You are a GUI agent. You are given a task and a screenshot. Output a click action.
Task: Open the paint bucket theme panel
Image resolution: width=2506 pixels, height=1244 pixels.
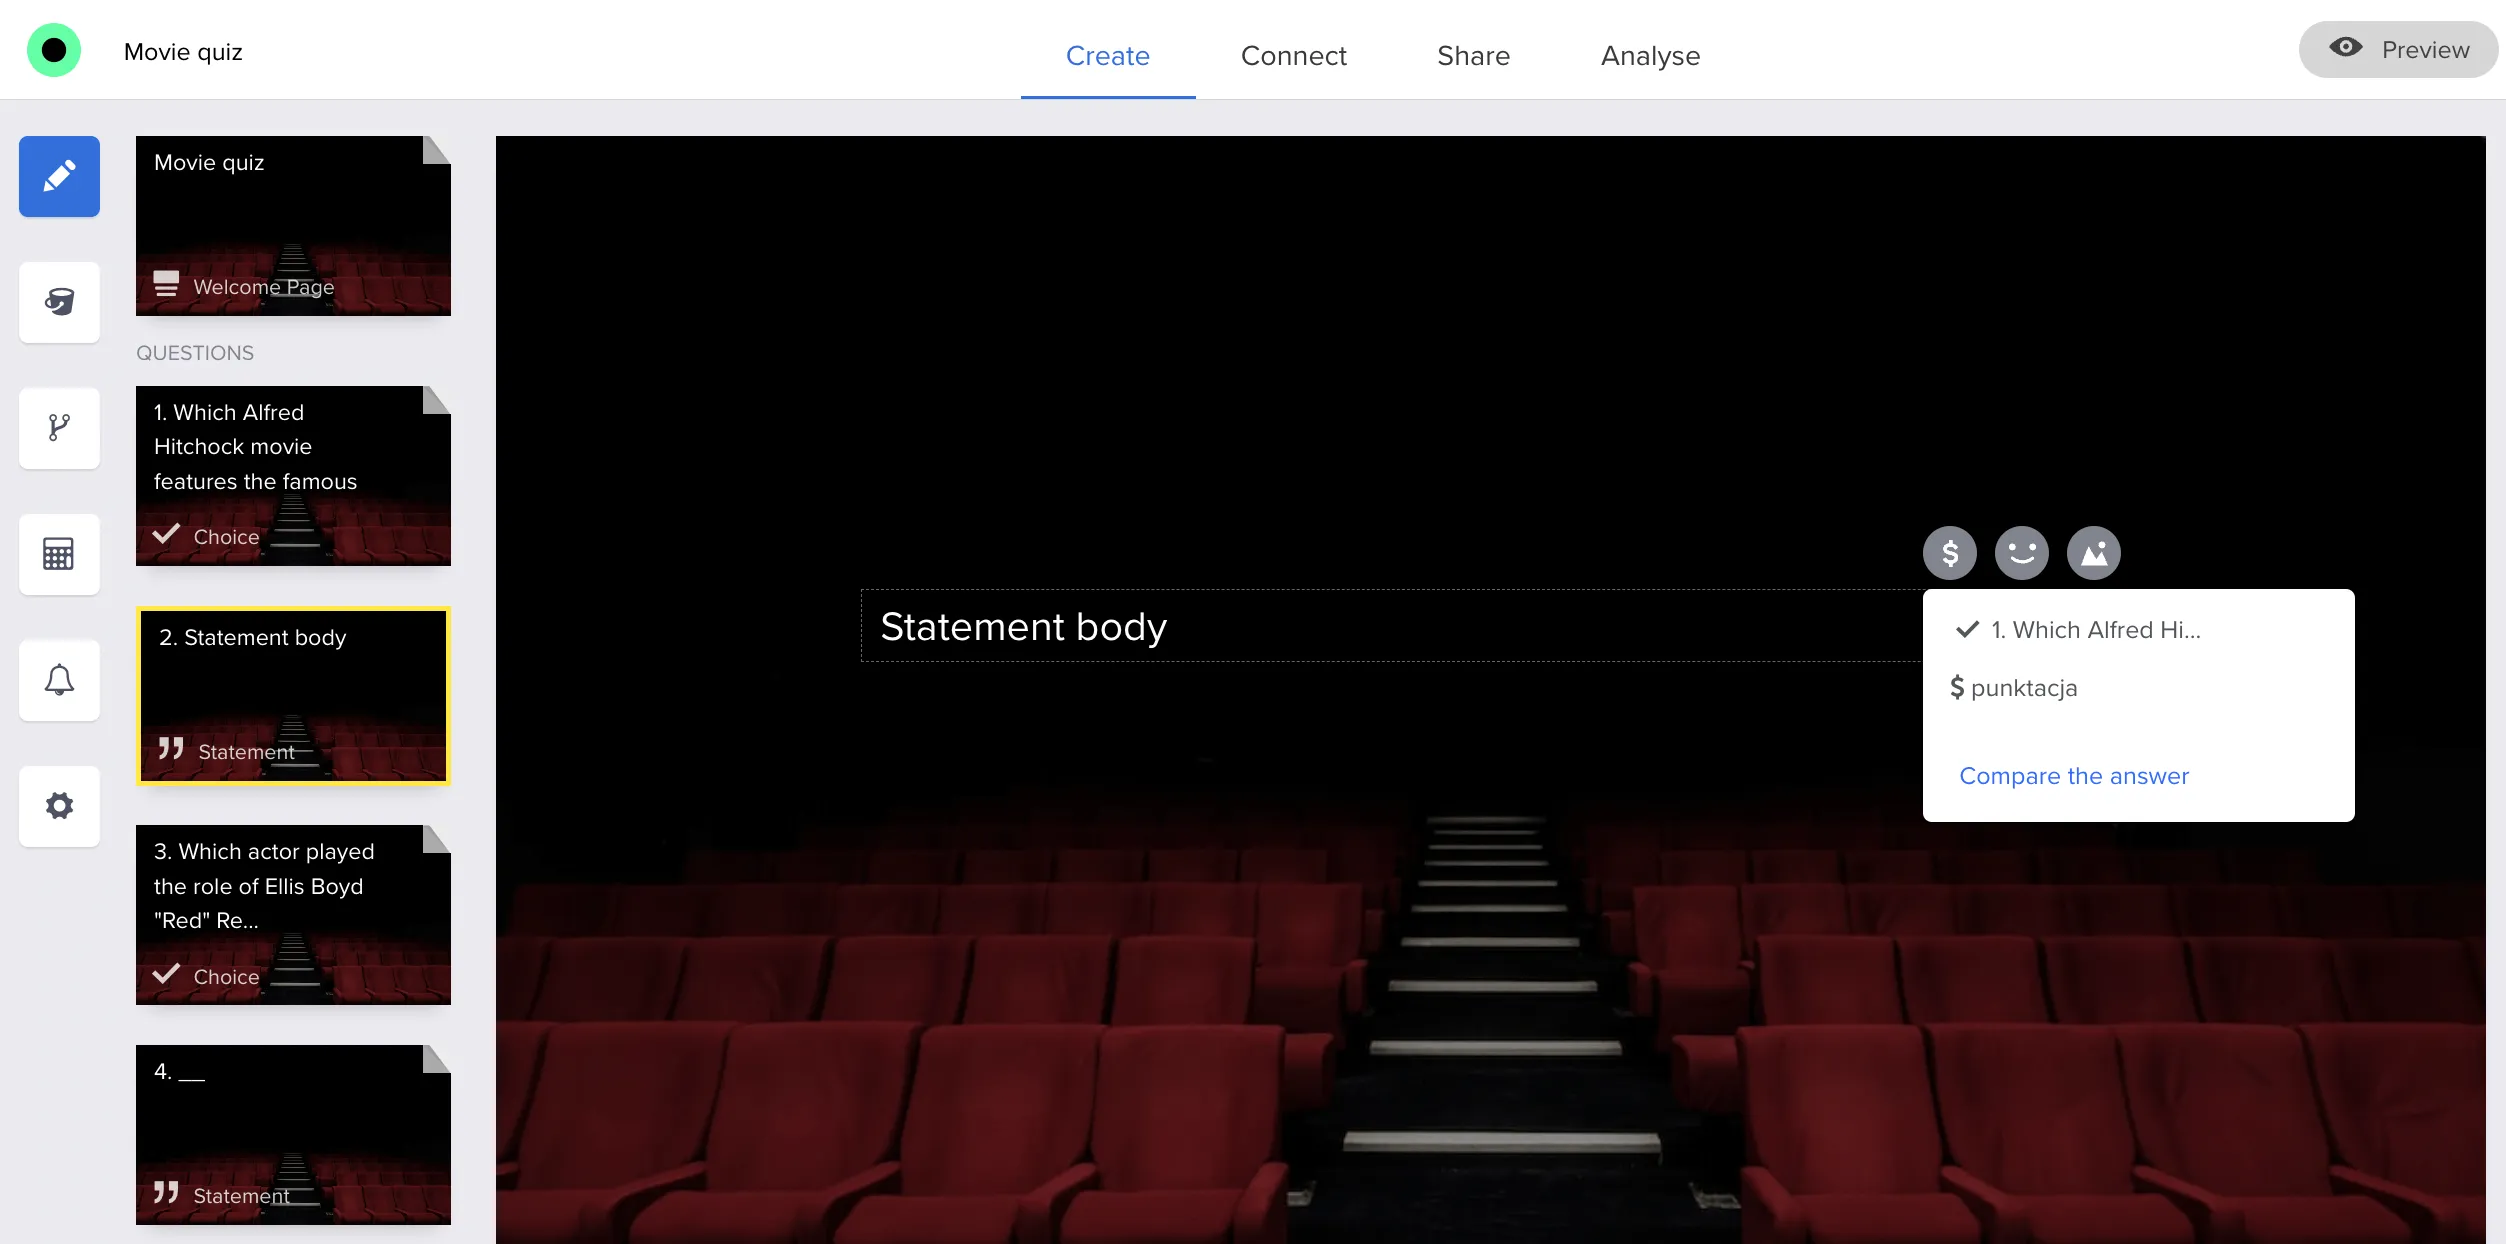[59, 302]
